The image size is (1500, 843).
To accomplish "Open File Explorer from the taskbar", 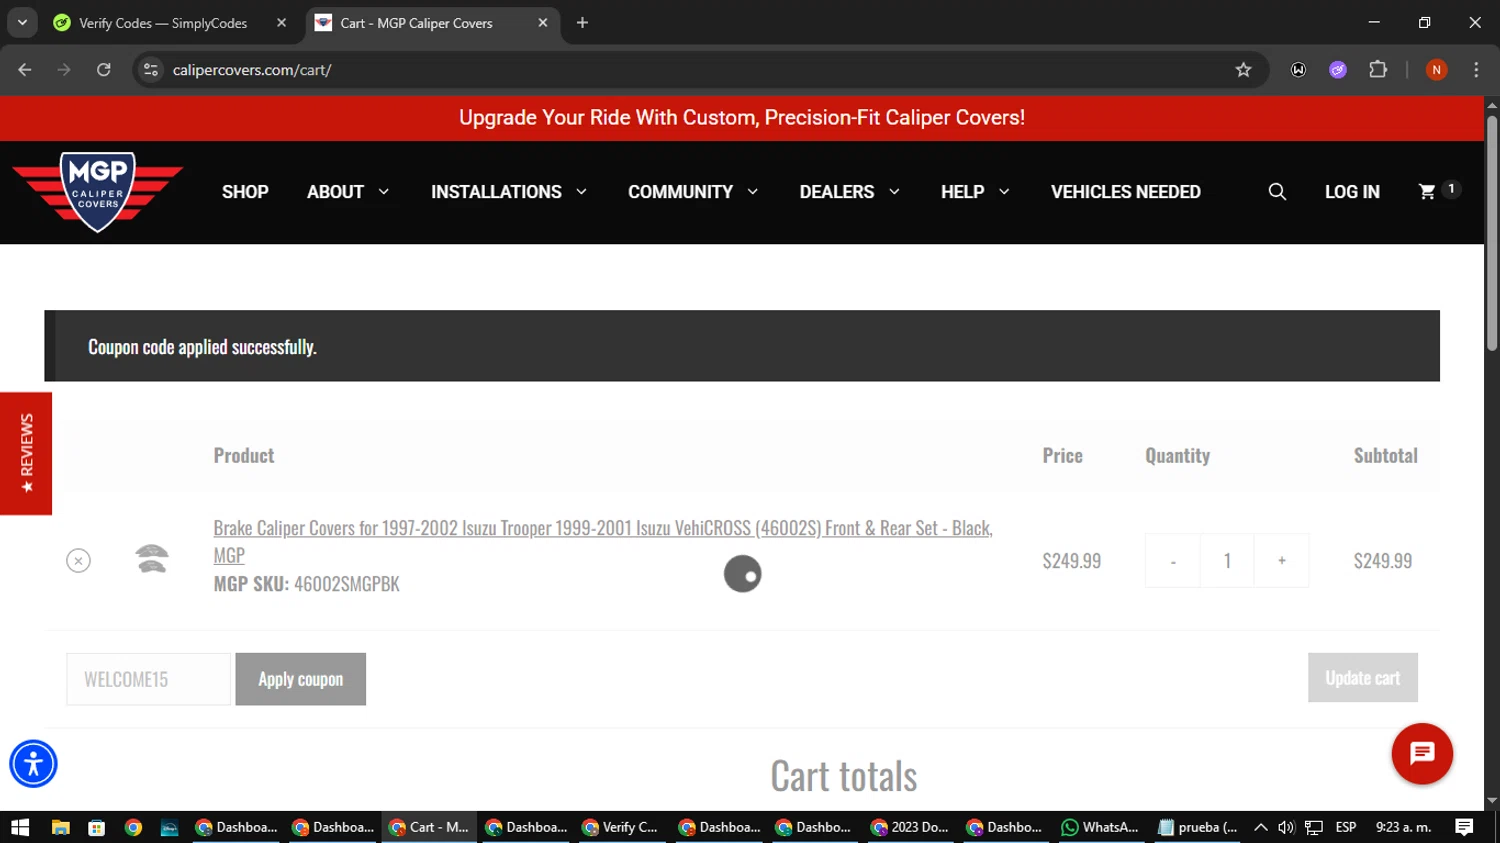I will pos(61,827).
